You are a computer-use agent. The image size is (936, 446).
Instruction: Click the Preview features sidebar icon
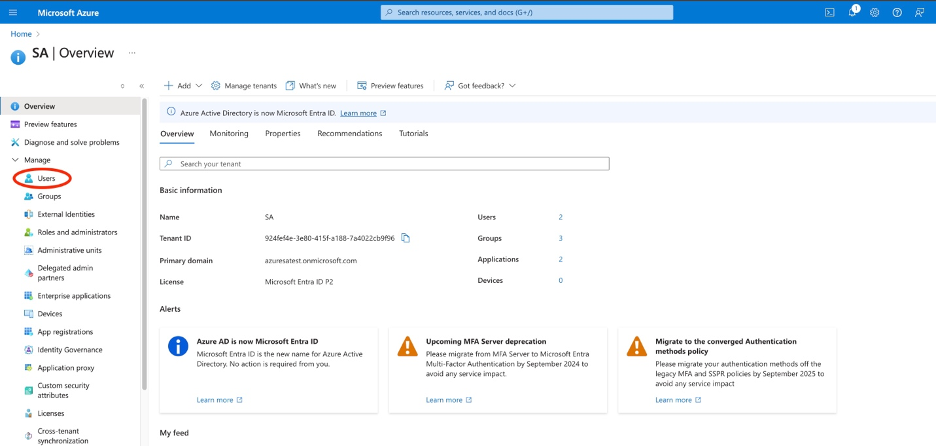16,124
